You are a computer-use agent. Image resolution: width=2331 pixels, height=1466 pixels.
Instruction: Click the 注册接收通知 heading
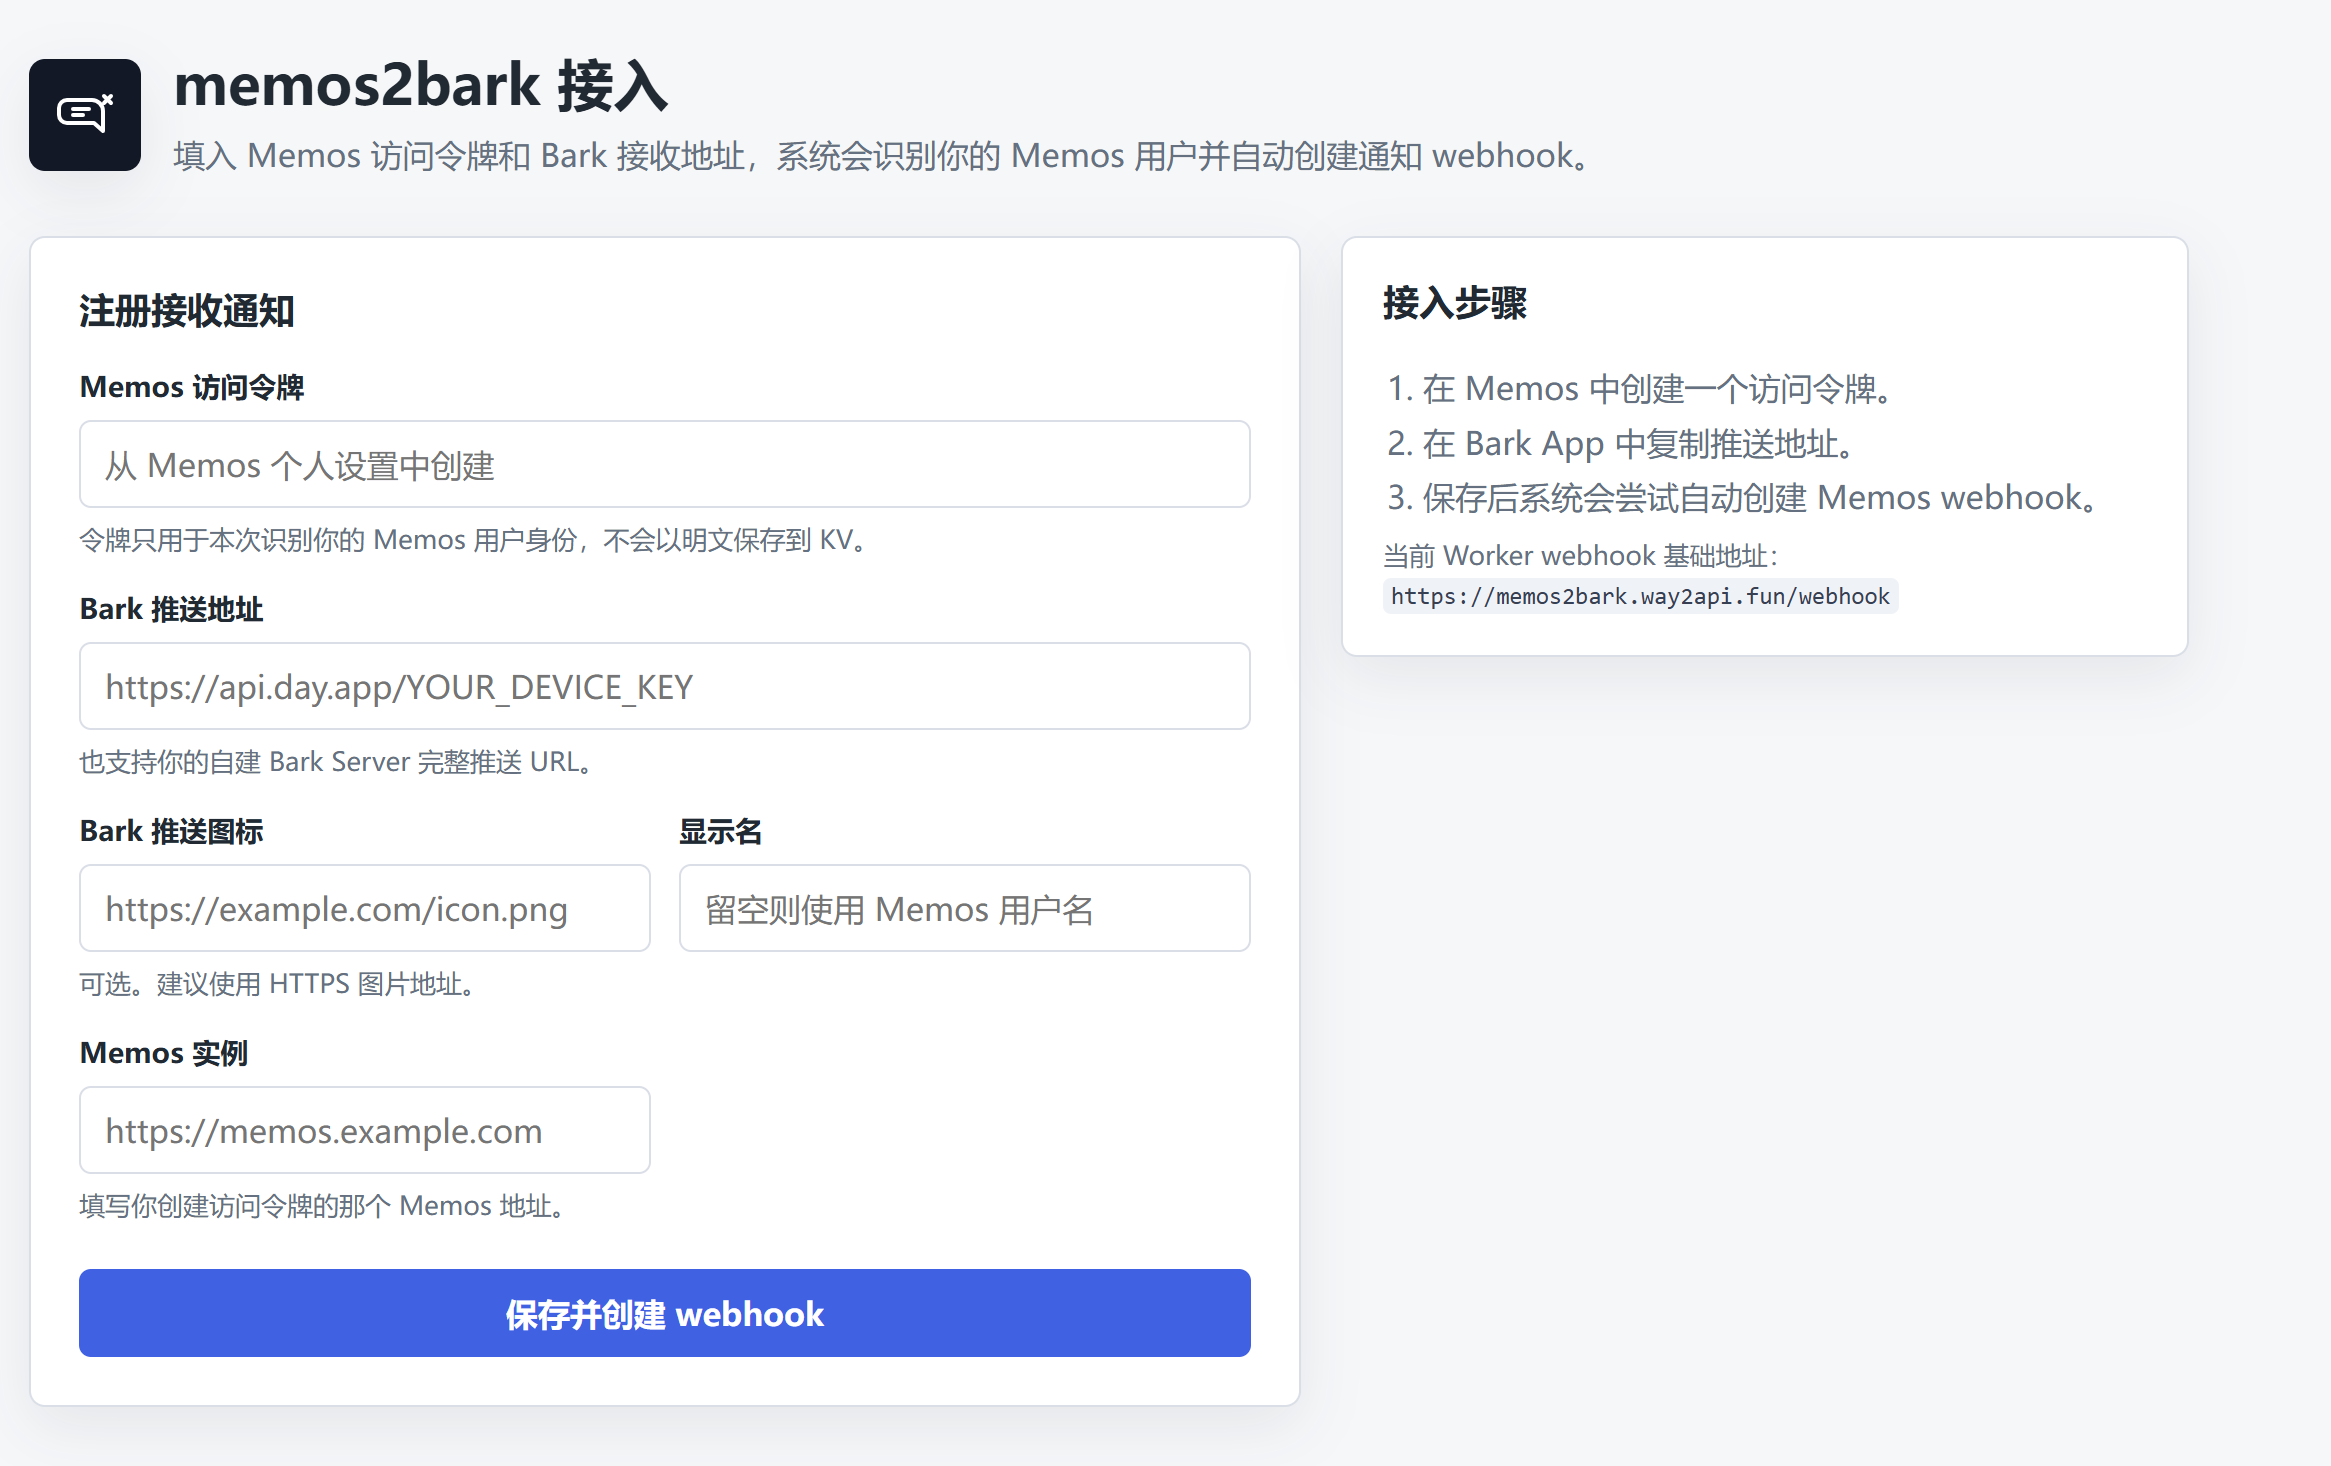tap(187, 311)
